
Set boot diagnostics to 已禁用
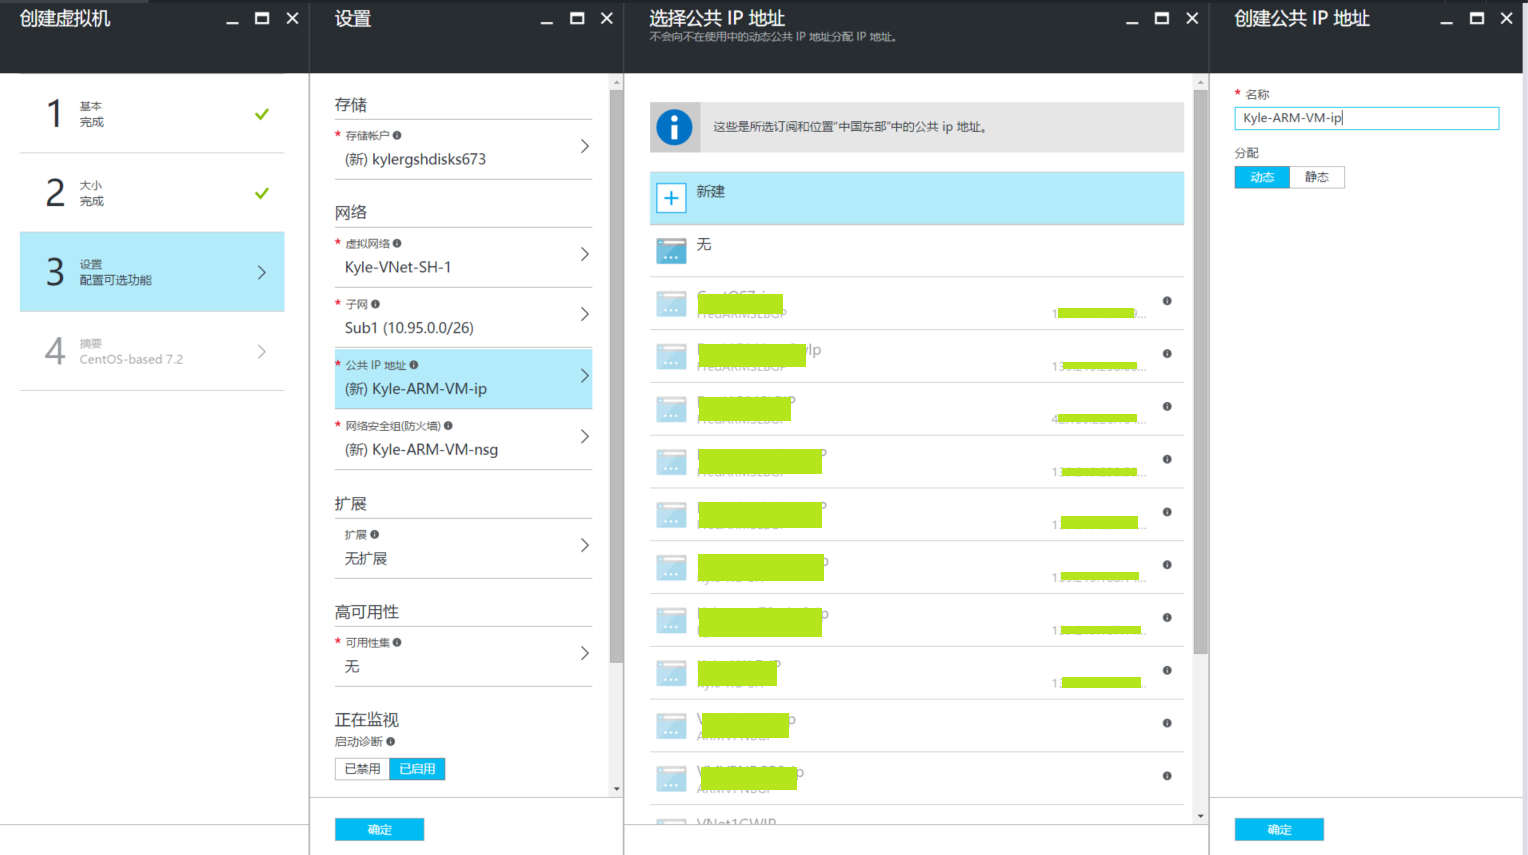(x=361, y=769)
